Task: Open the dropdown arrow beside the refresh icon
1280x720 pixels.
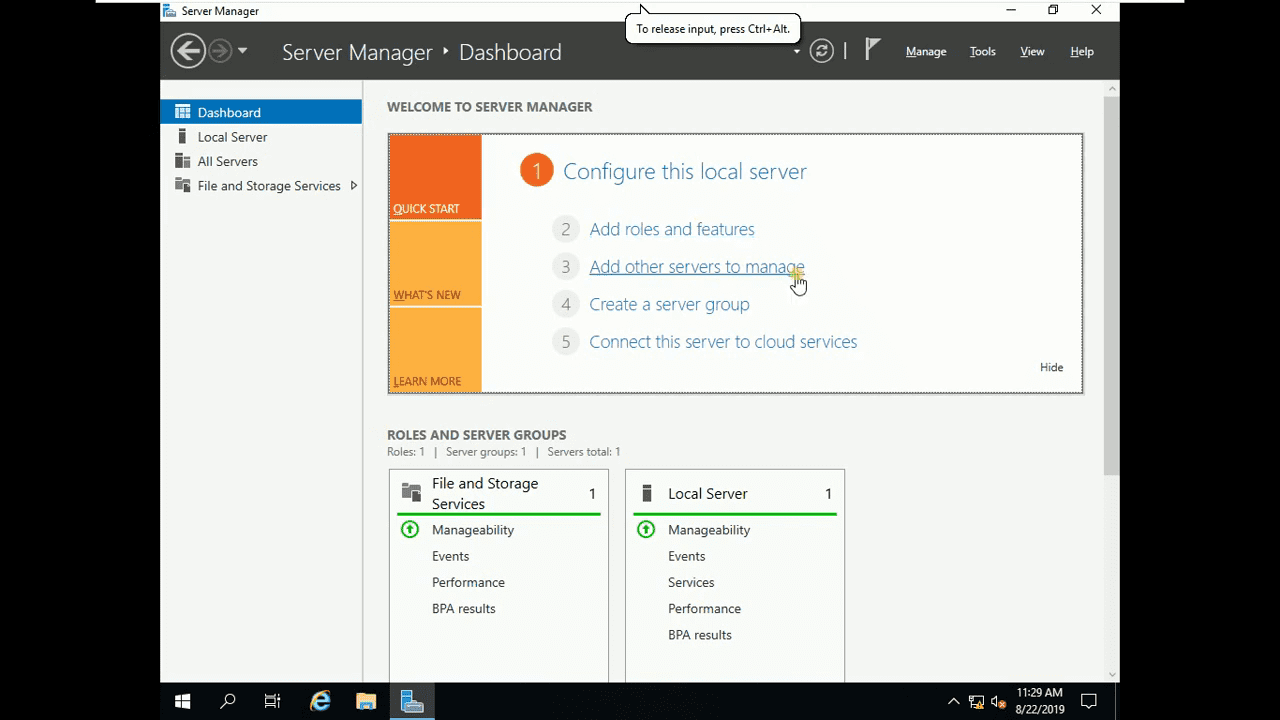Action: [x=797, y=51]
